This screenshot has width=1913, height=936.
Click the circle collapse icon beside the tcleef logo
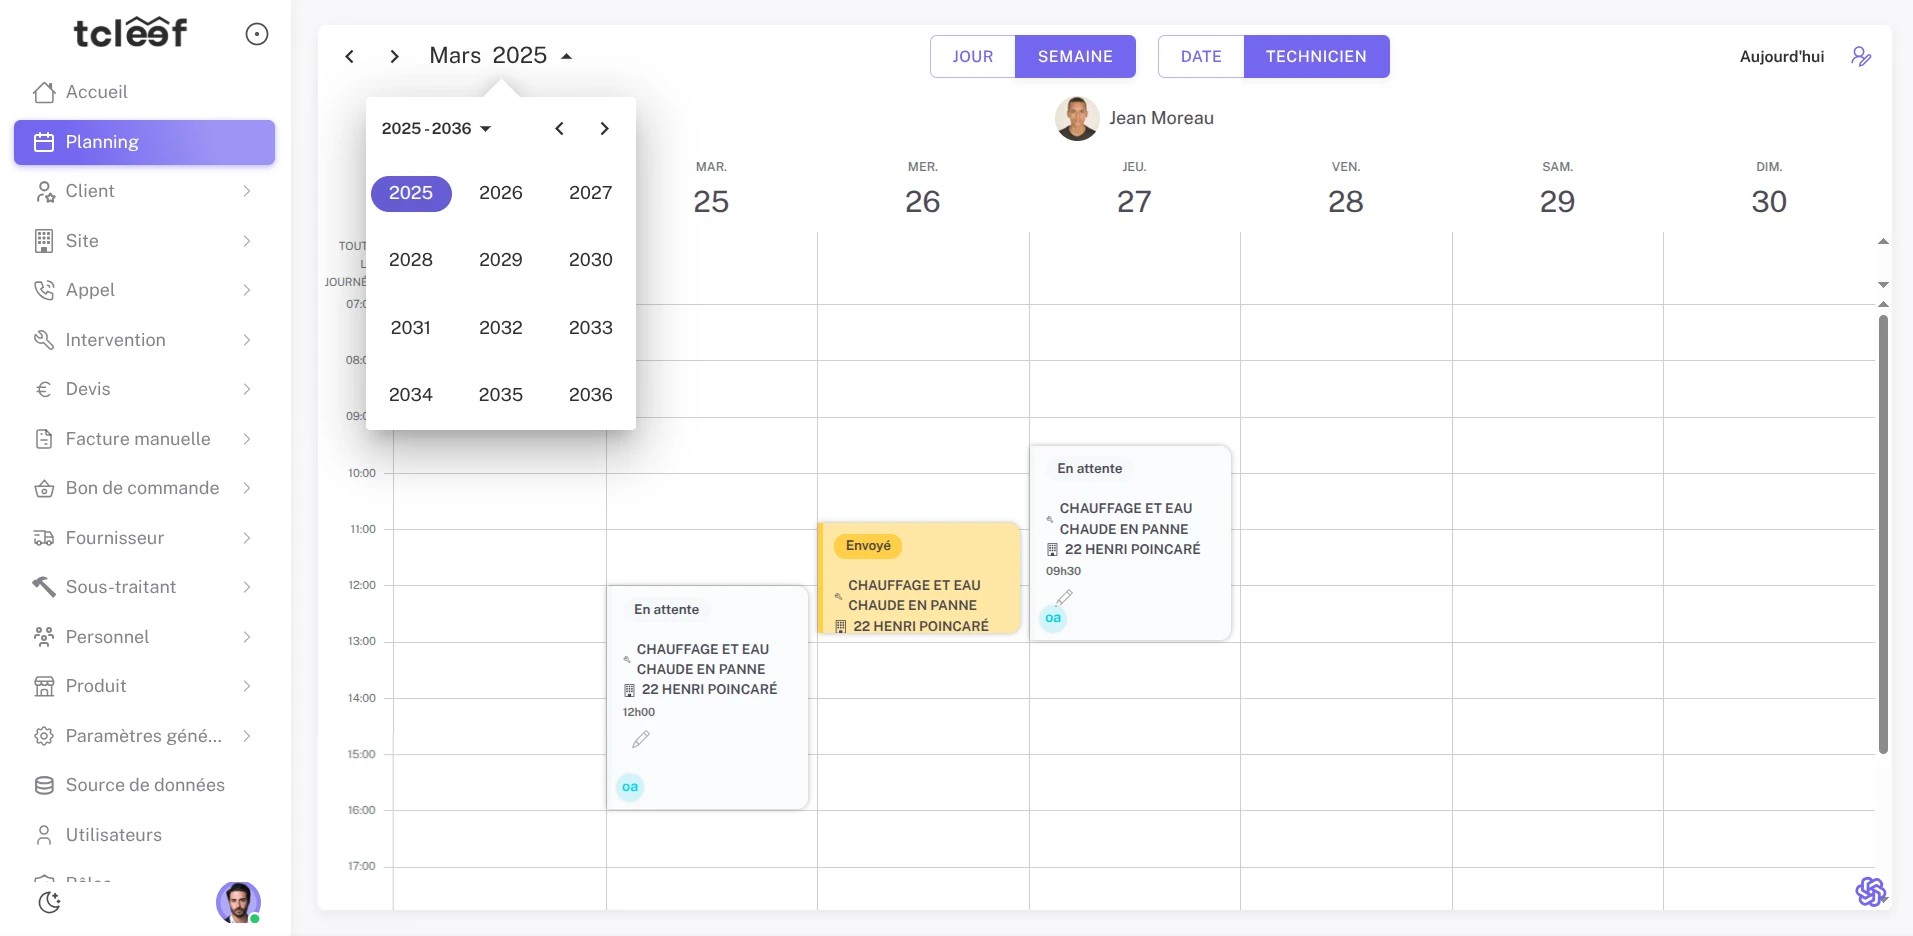coord(257,33)
